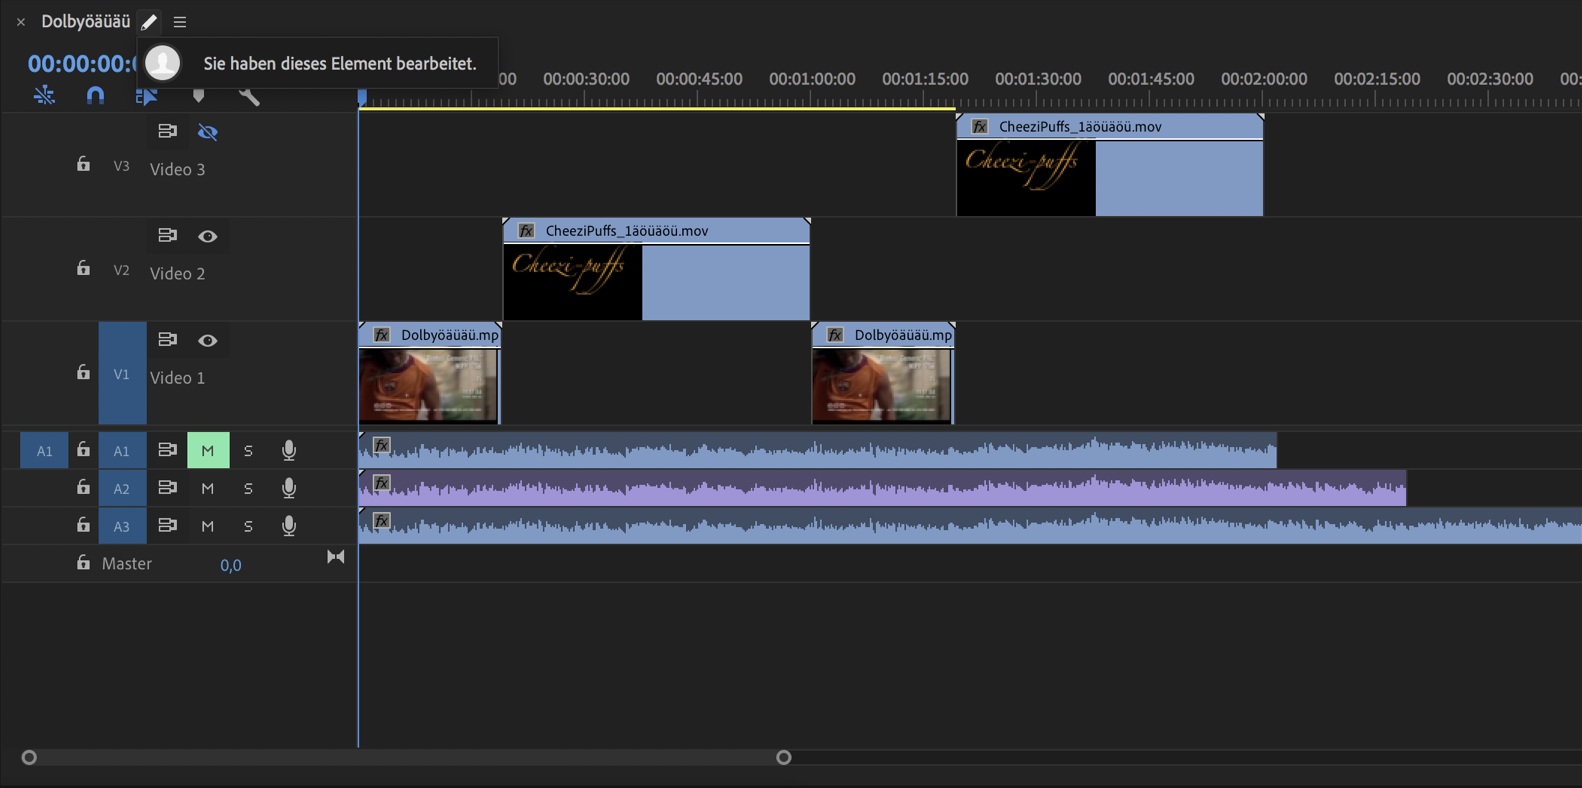Click the right zoom handle of the scrollbar

(784, 757)
